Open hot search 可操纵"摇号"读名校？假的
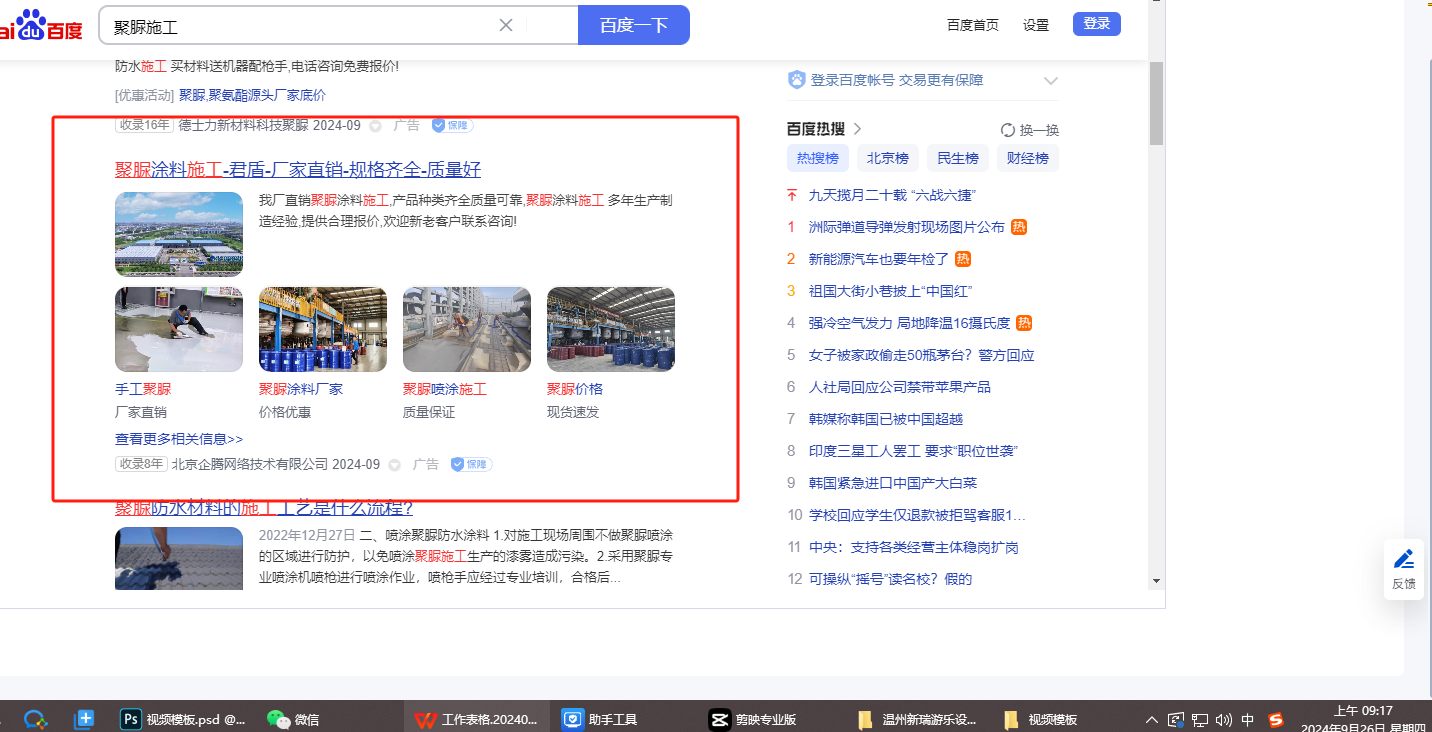 pos(890,579)
